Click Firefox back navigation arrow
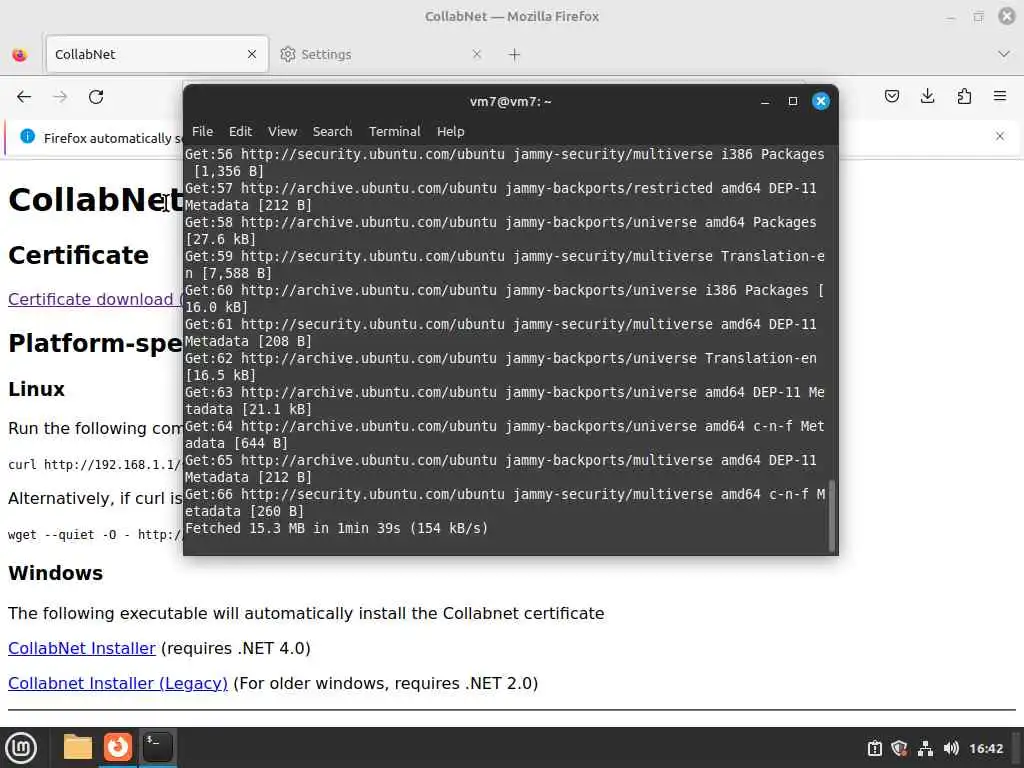This screenshot has height=768, width=1024. coord(24,97)
